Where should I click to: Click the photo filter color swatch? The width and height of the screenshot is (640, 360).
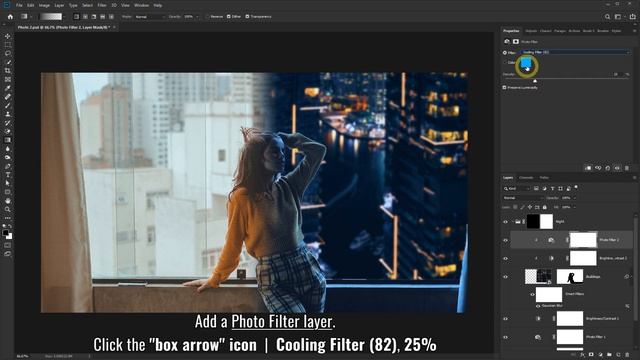(526, 63)
